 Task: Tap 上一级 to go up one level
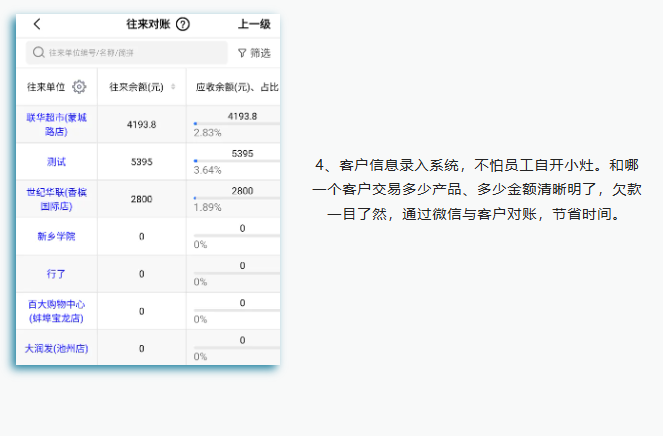click(254, 24)
